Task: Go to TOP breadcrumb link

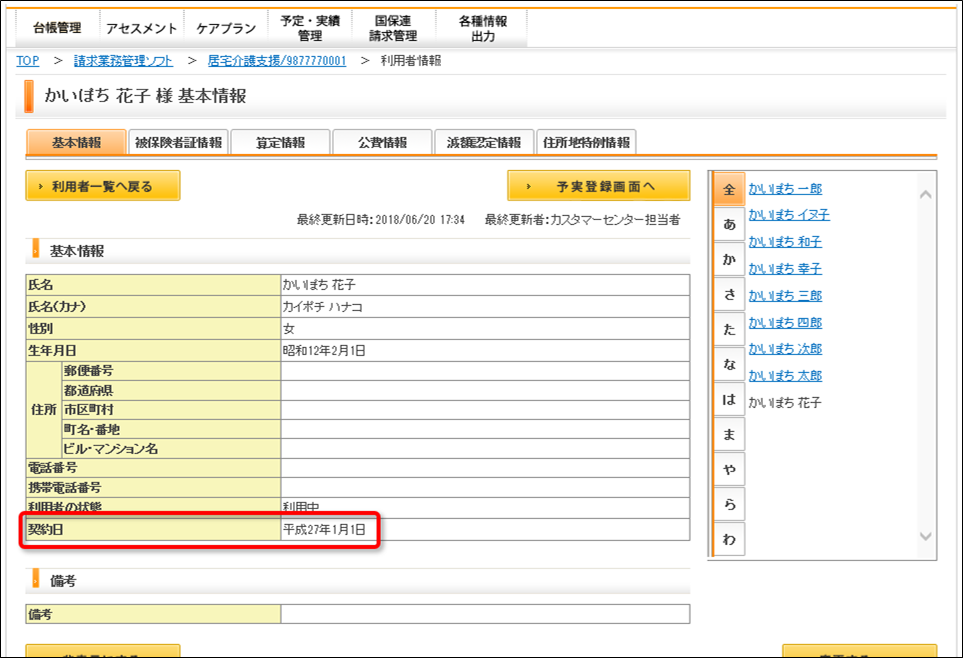Action: 28,61
